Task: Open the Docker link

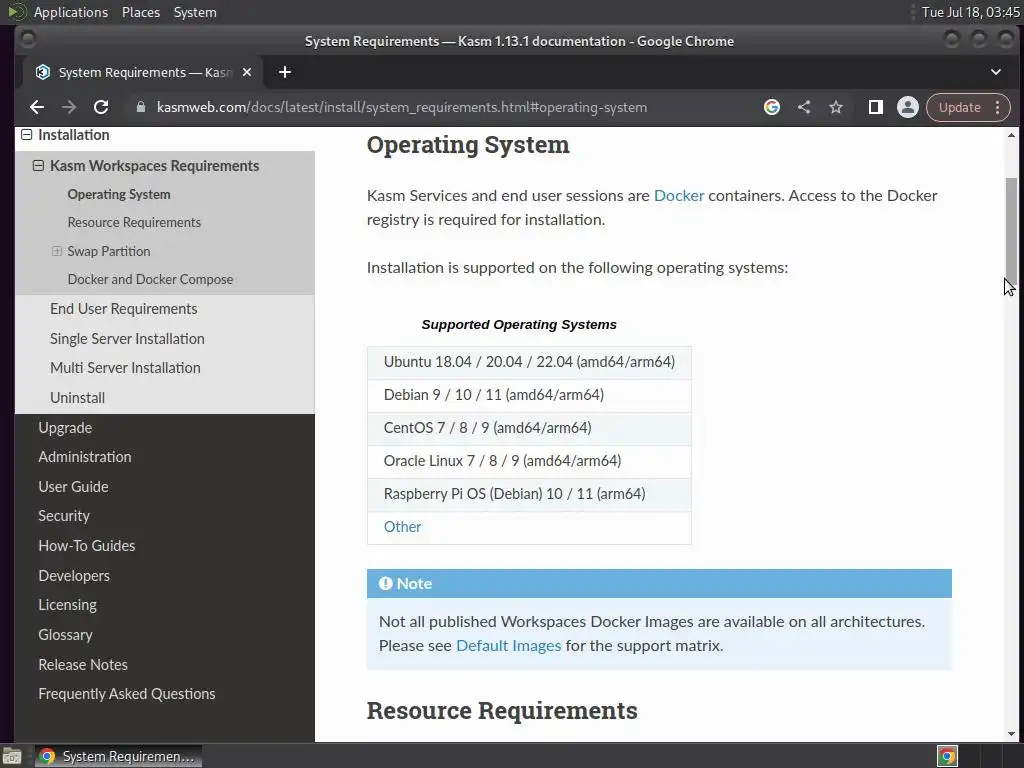Action: coord(679,195)
